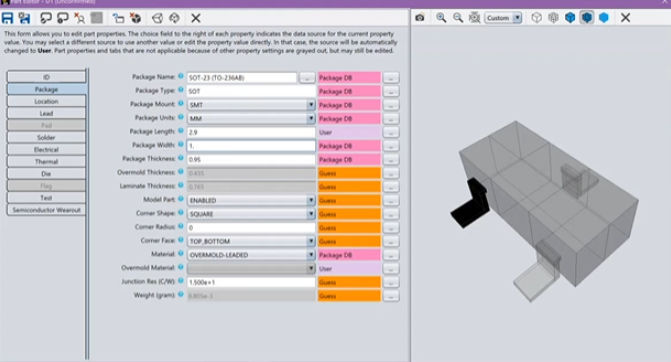
Task: Click the ellipsis button at Corner Radius row end
Action: point(391,228)
